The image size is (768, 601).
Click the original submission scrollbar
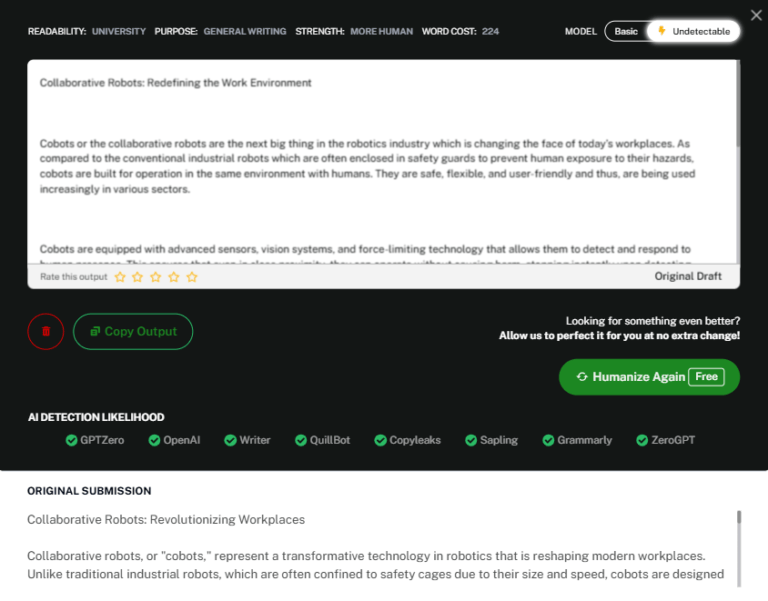739,518
